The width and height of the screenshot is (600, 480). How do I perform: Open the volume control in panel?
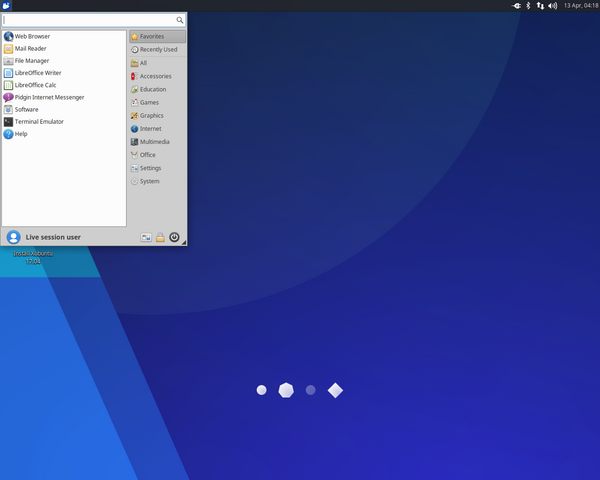click(553, 6)
